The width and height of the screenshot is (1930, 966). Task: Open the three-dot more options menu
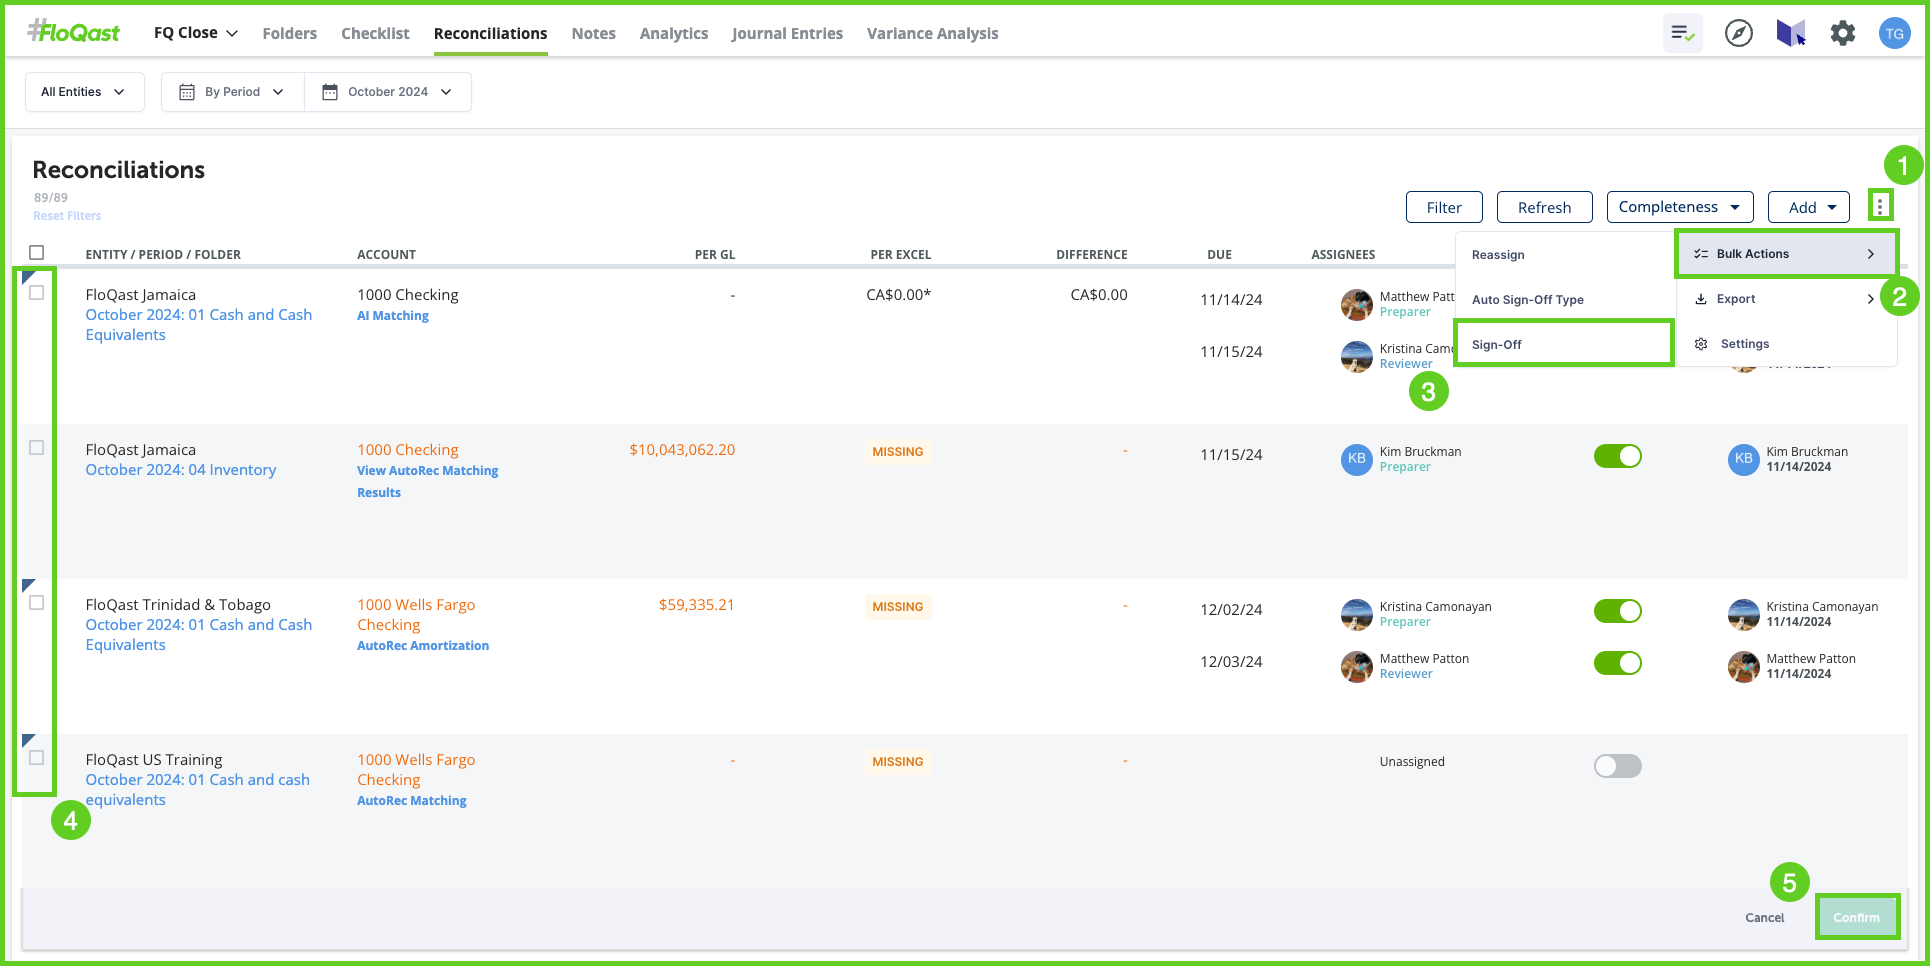[x=1880, y=206]
